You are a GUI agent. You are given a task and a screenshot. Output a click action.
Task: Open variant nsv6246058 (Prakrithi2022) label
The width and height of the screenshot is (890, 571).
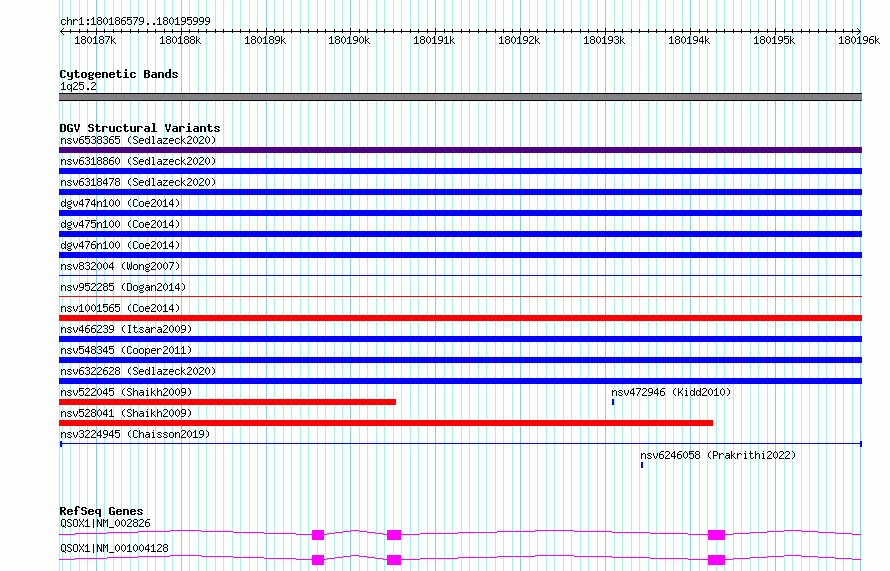click(718, 455)
